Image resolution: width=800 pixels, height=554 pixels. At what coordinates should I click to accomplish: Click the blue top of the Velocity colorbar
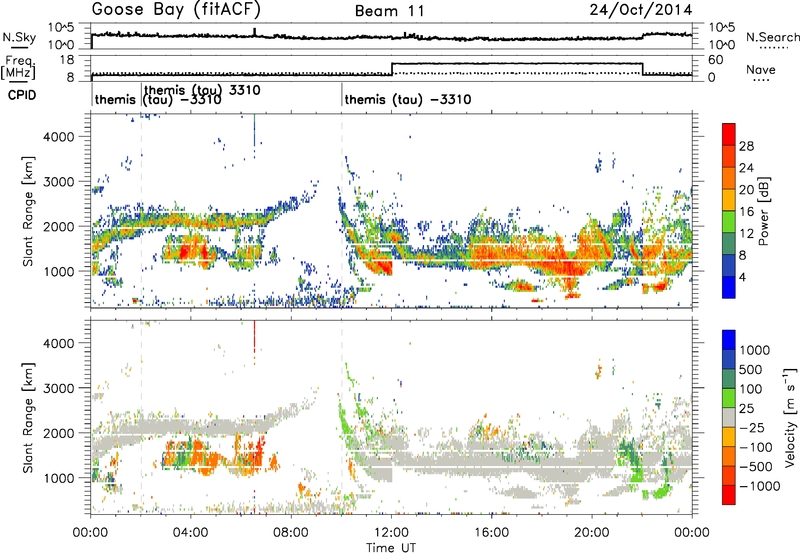click(x=729, y=340)
